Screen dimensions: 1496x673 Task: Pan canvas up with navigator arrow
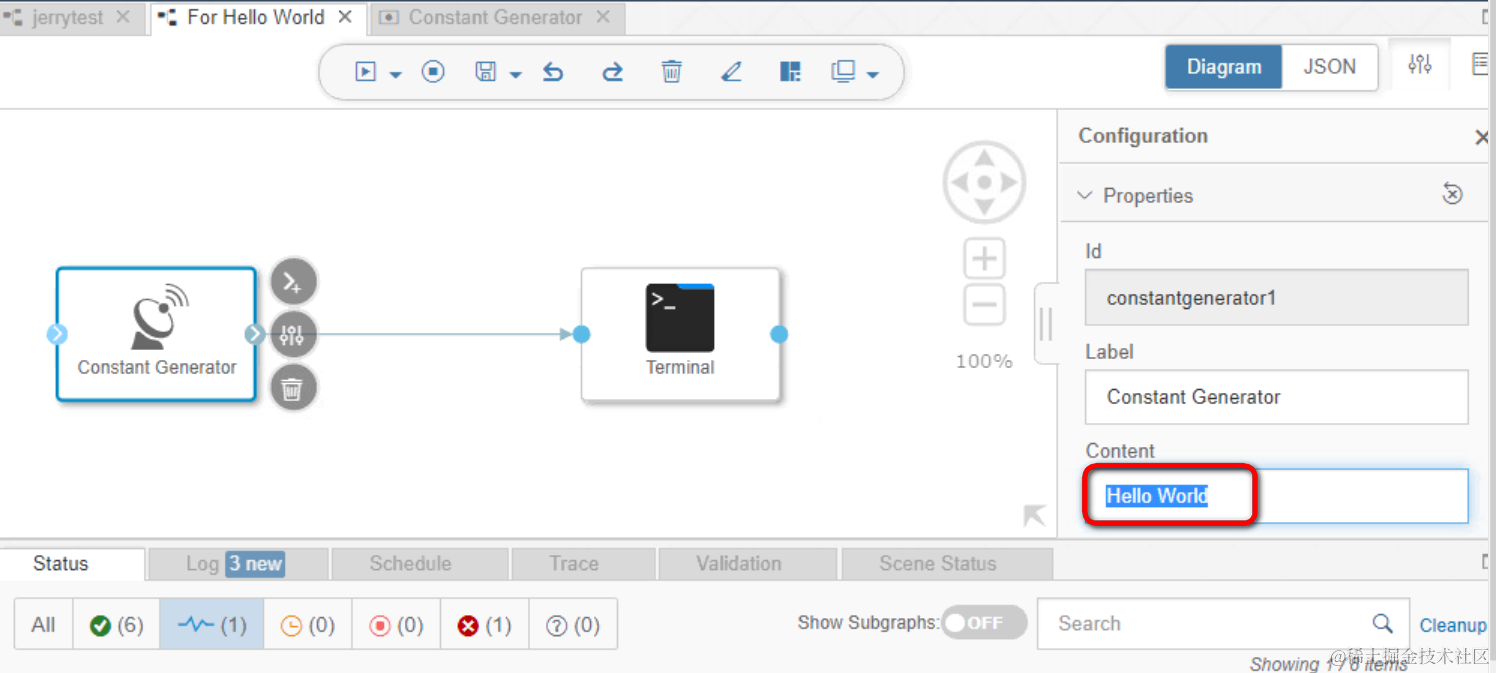pos(984,157)
